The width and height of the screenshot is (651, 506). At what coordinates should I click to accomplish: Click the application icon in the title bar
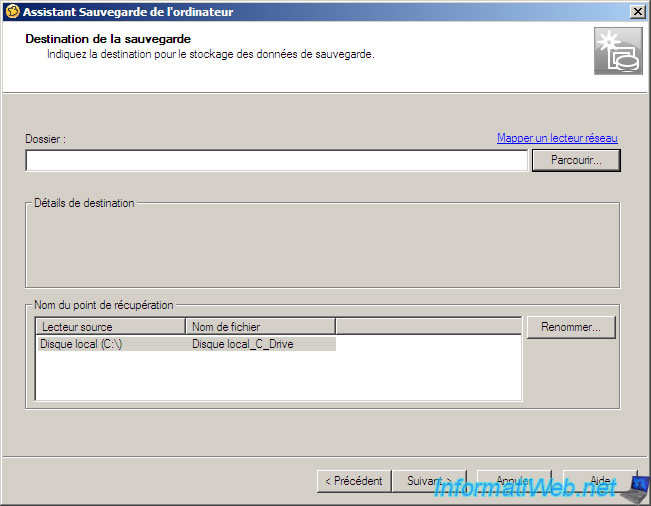click(12, 11)
